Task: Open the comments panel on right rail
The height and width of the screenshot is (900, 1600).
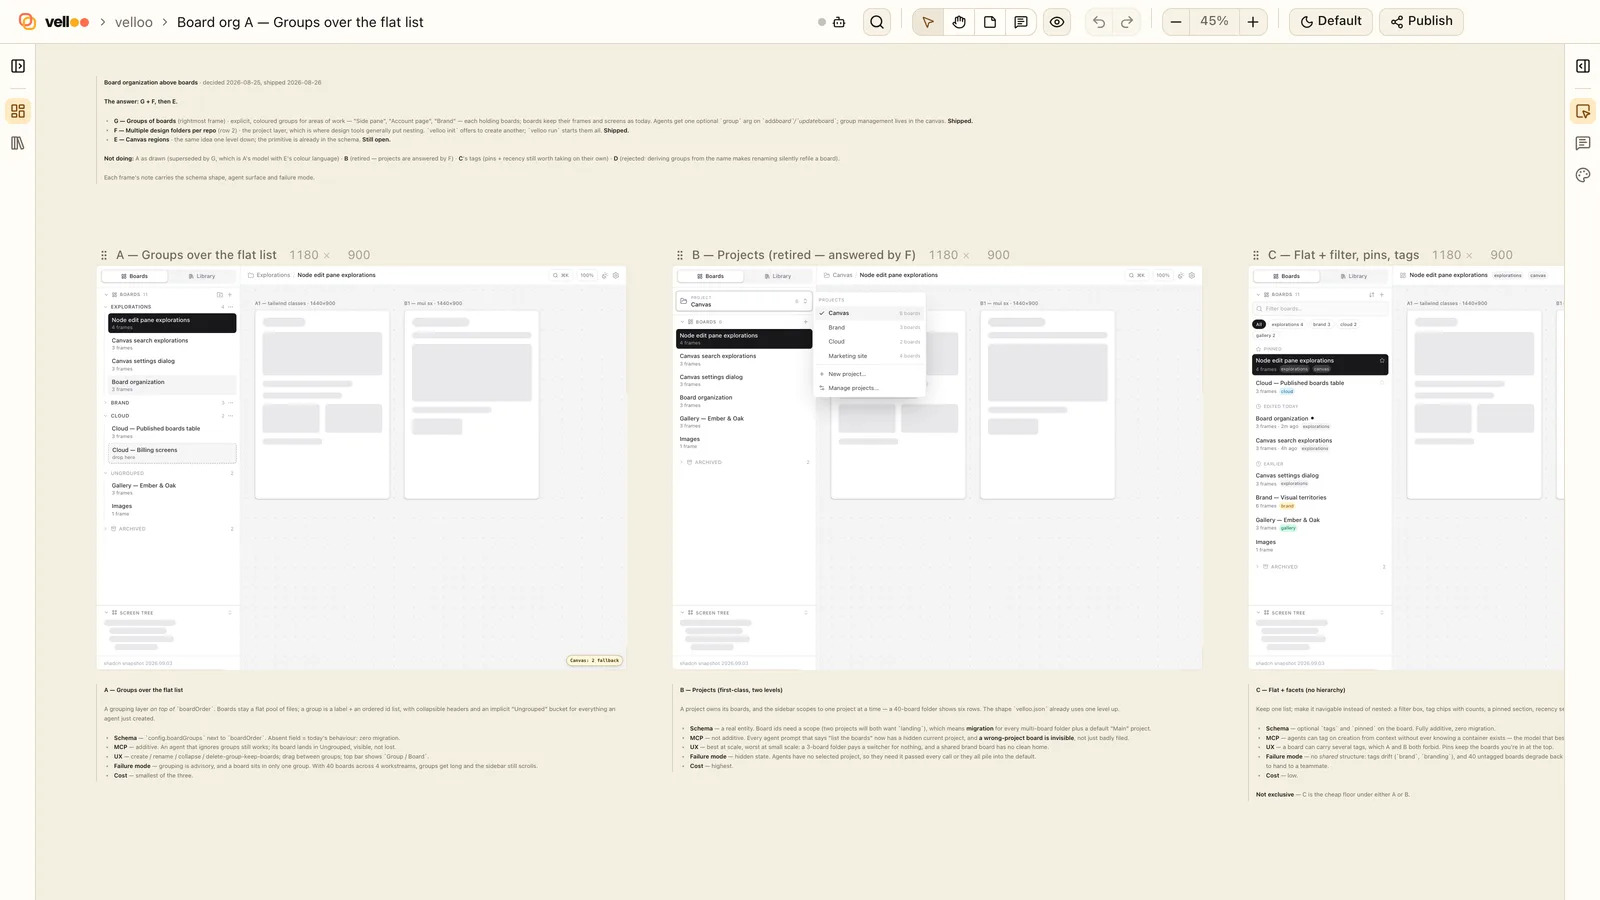Action: point(1582,143)
